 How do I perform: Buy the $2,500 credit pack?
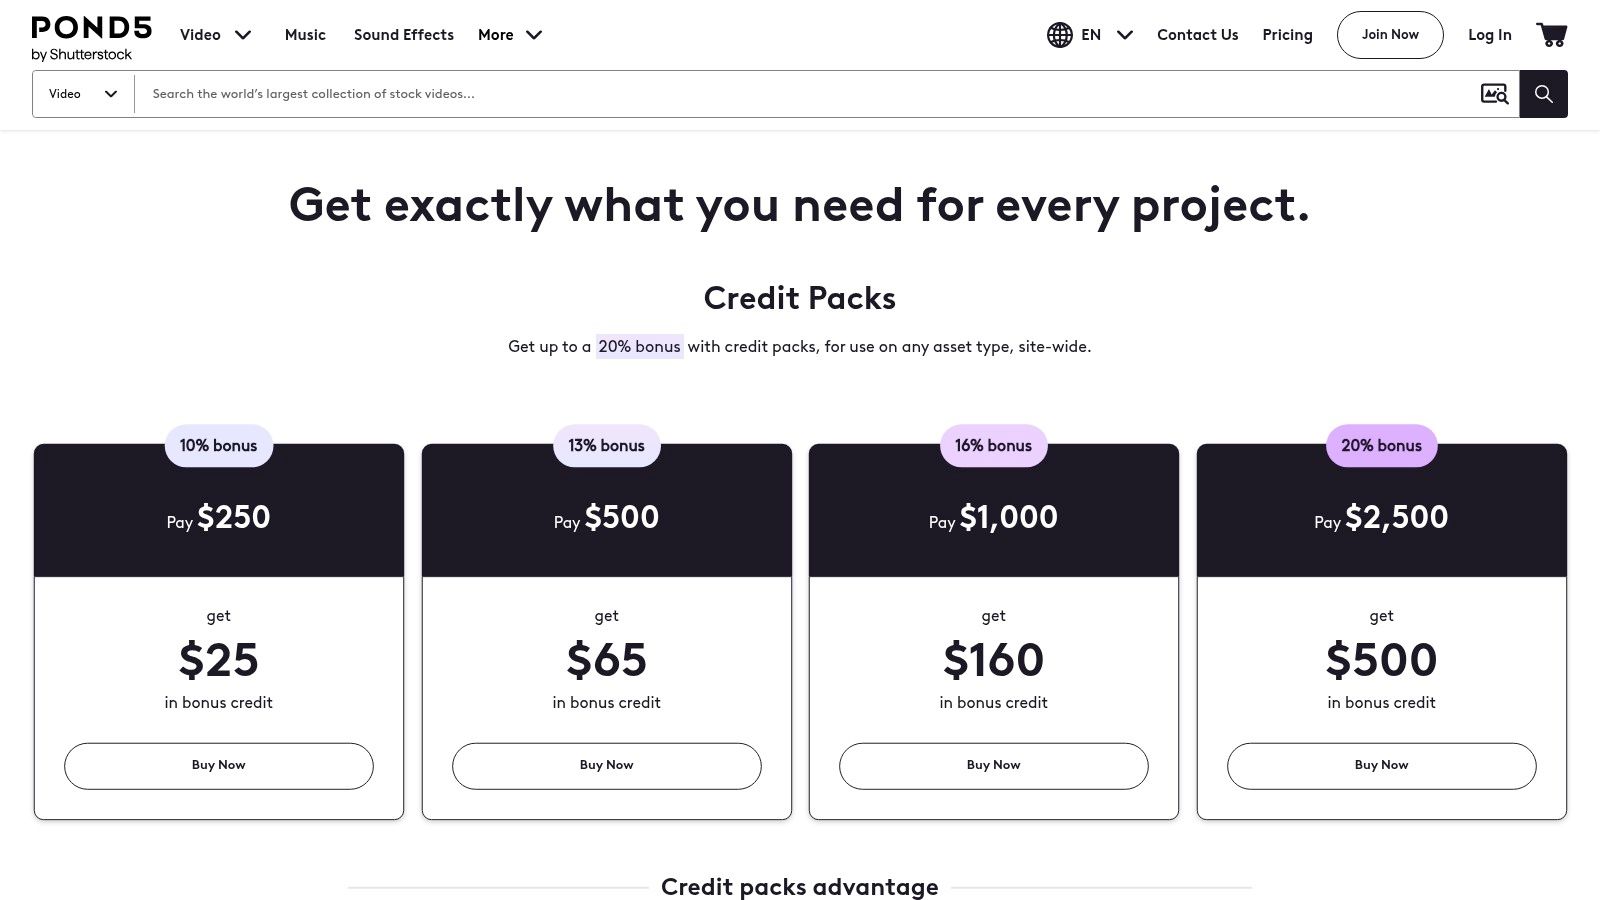pyautogui.click(x=1381, y=765)
